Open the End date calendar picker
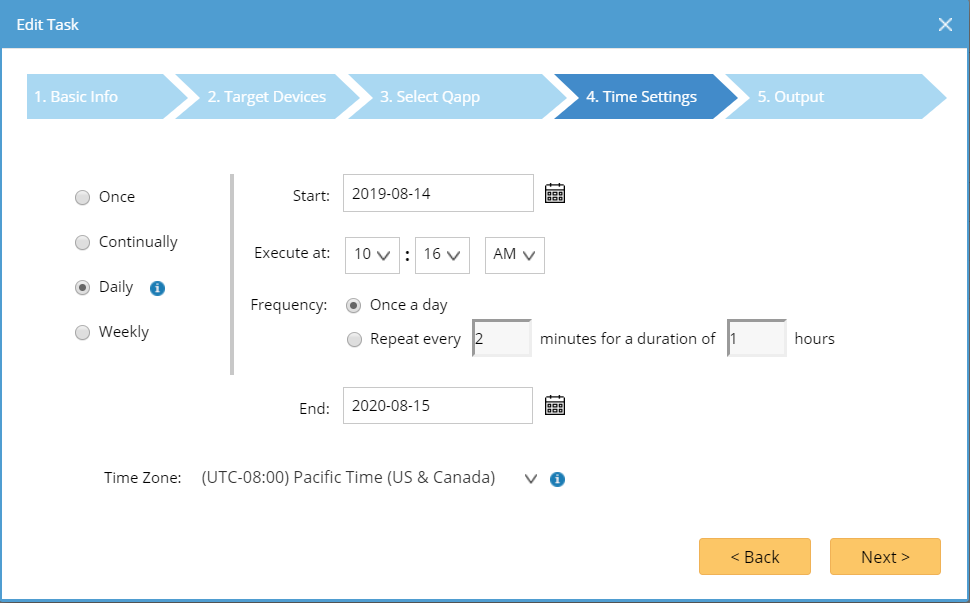The width and height of the screenshot is (970, 603). click(x=555, y=405)
